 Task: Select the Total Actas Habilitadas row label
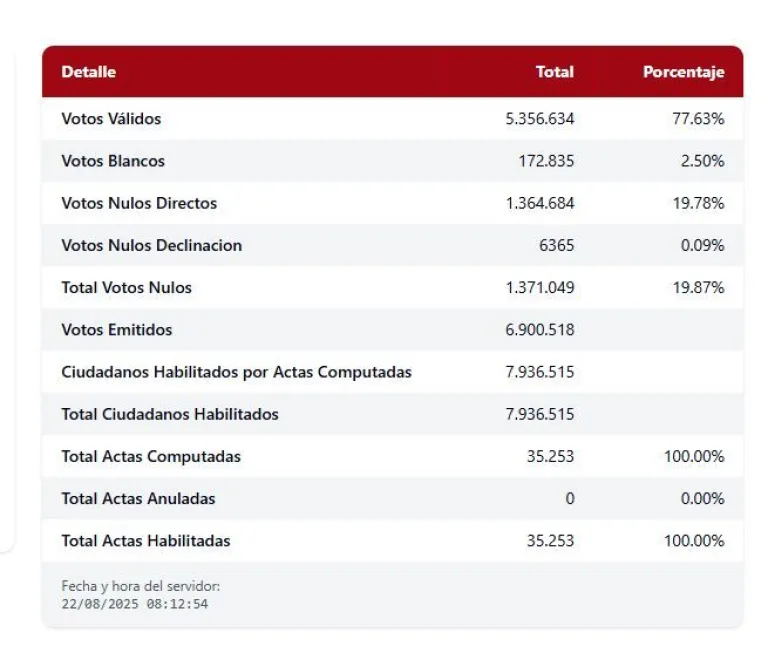coord(146,541)
